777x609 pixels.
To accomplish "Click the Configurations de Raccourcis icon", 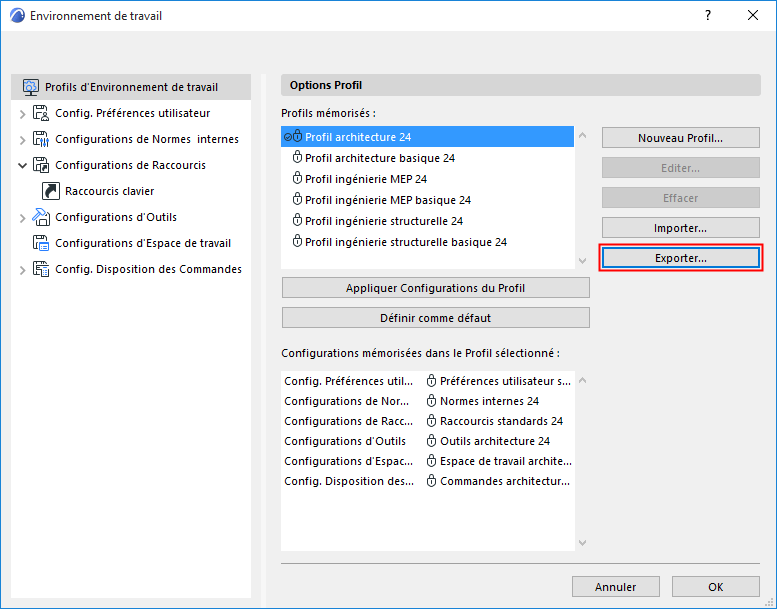I will click(41, 165).
